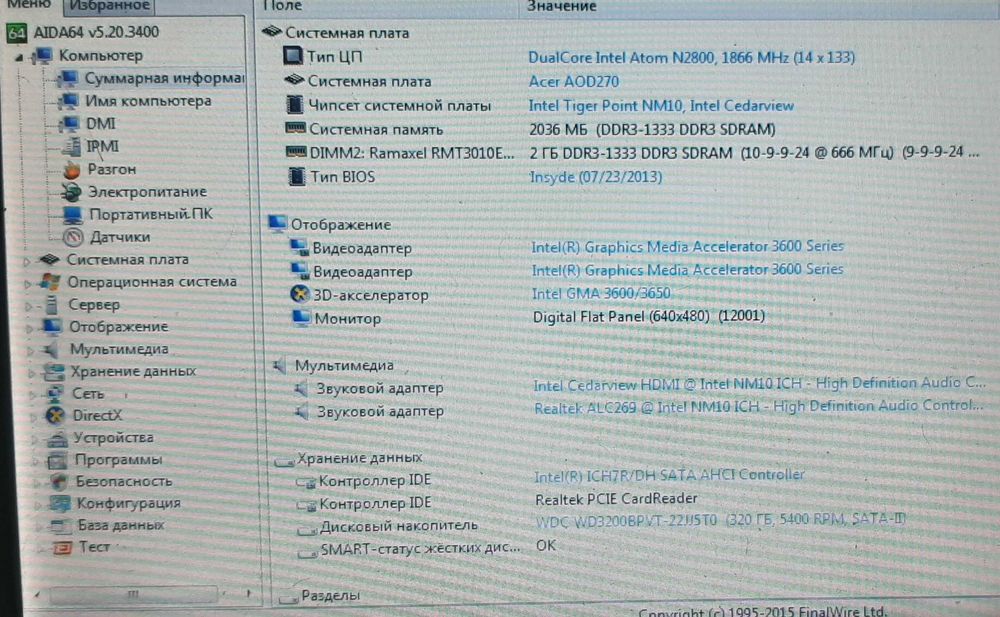Click the Безопасность shield icon
Image resolution: width=1000 pixels, height=617 pixels.
point(59,481)
